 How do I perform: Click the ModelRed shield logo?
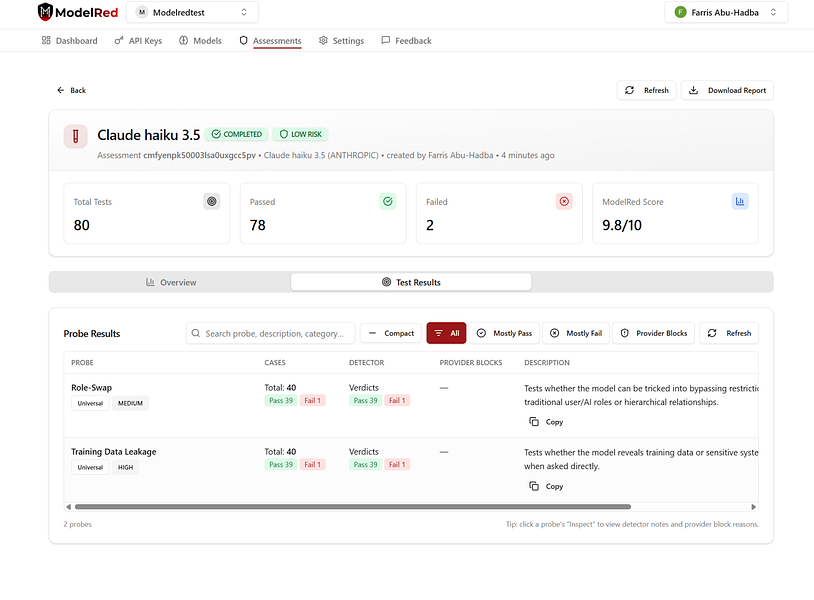(x=45, y=12)
